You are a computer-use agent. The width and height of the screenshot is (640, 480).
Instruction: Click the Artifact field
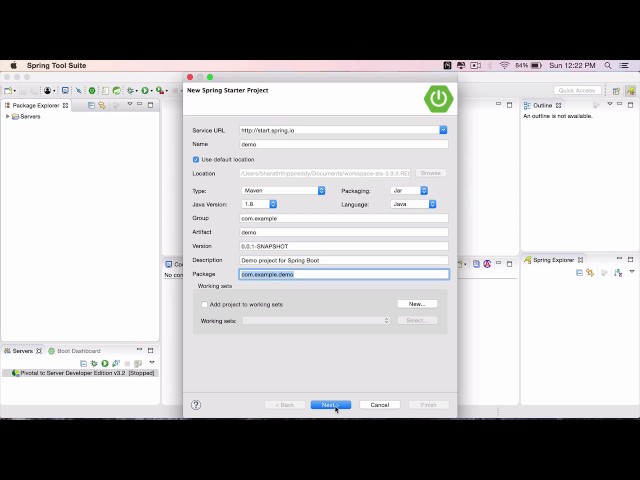tap(344, 232)
